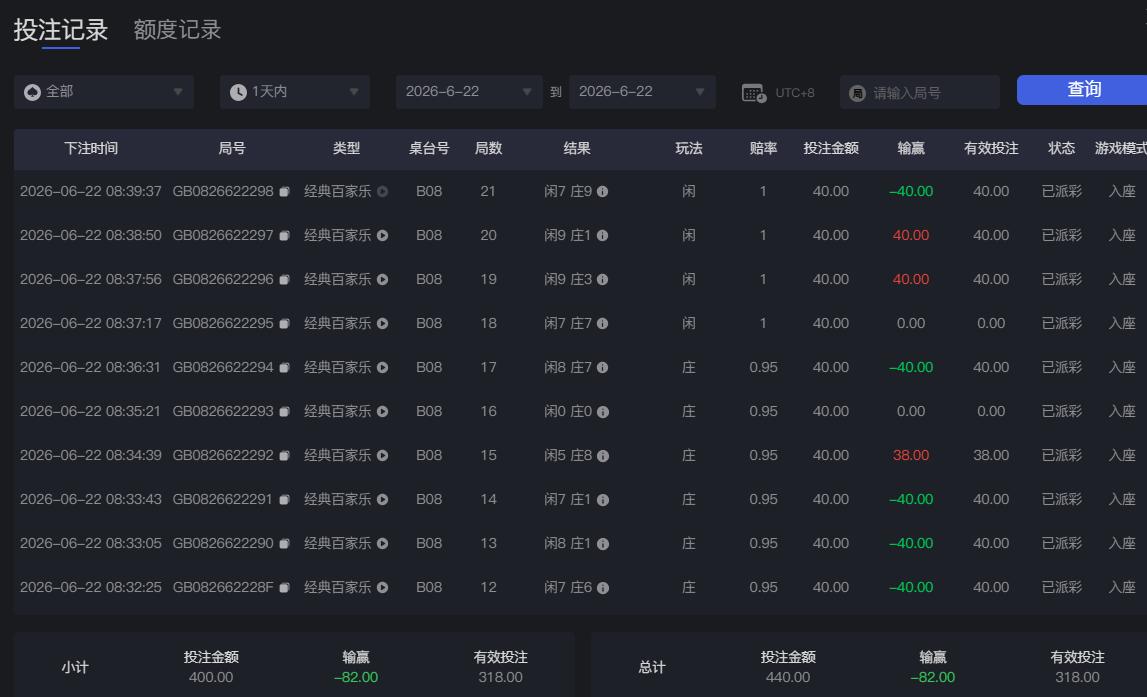Expand the end date 2026-6-22 picker
The height and width of the screenshot is (697, 1147).
[642, 92]
